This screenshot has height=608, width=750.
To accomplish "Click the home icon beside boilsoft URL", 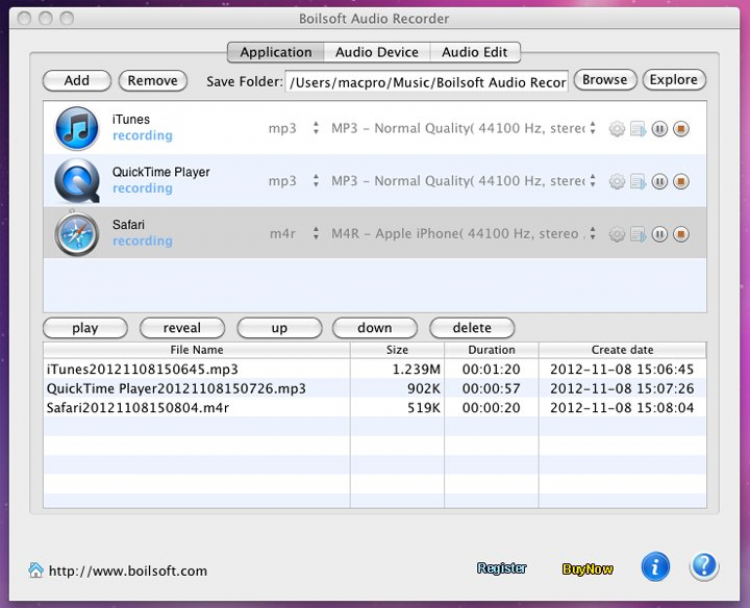I will point(36,570).
